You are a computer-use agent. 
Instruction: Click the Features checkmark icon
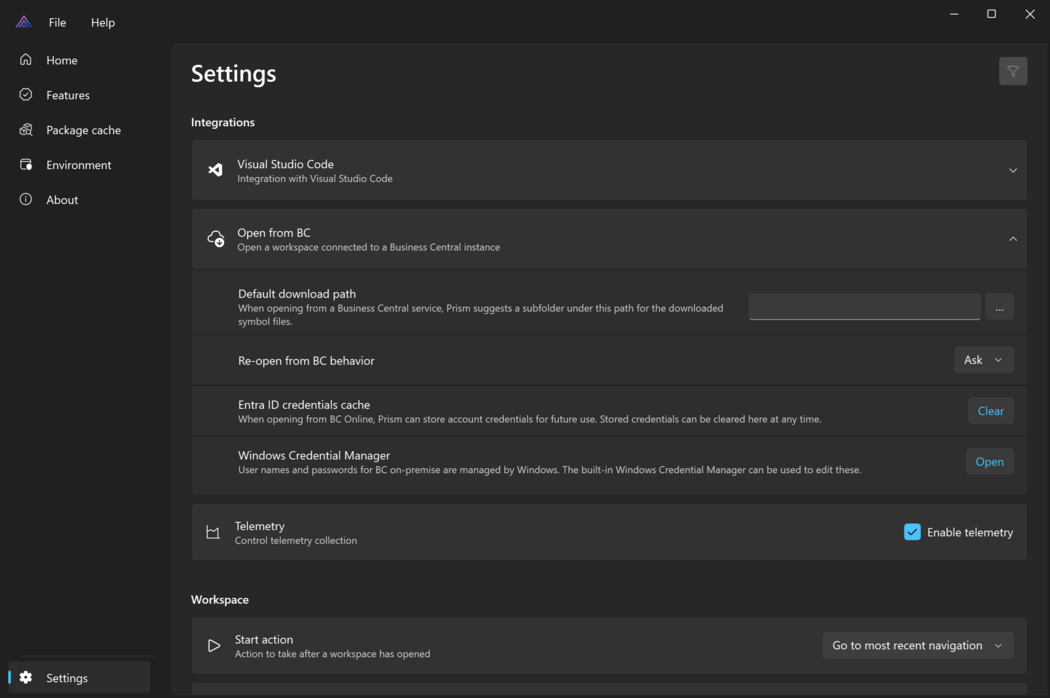pos(25,94)
